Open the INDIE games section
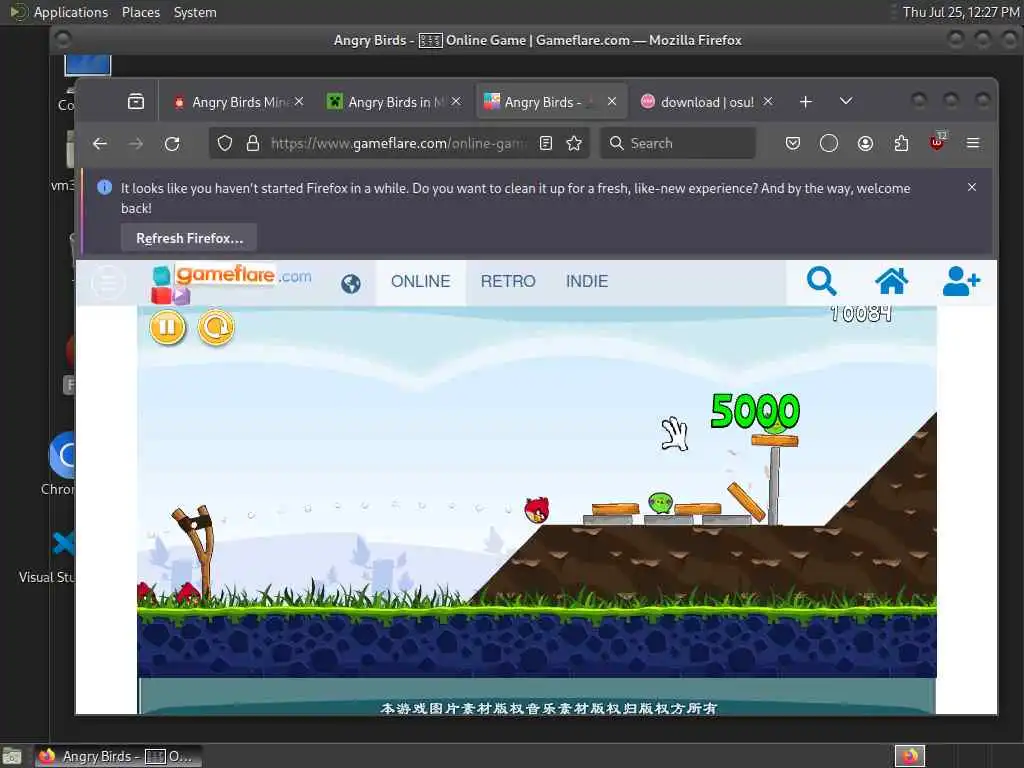 586,281
